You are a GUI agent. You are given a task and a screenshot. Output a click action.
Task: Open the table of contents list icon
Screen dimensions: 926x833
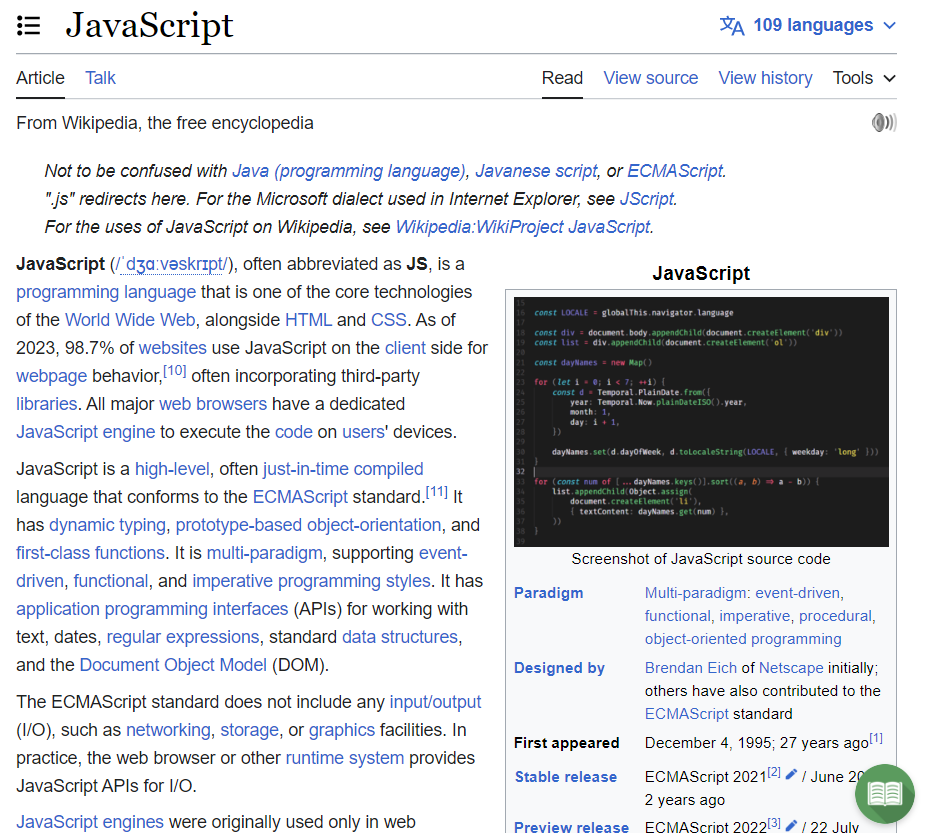pyautogui.click(x=28, y=26)
